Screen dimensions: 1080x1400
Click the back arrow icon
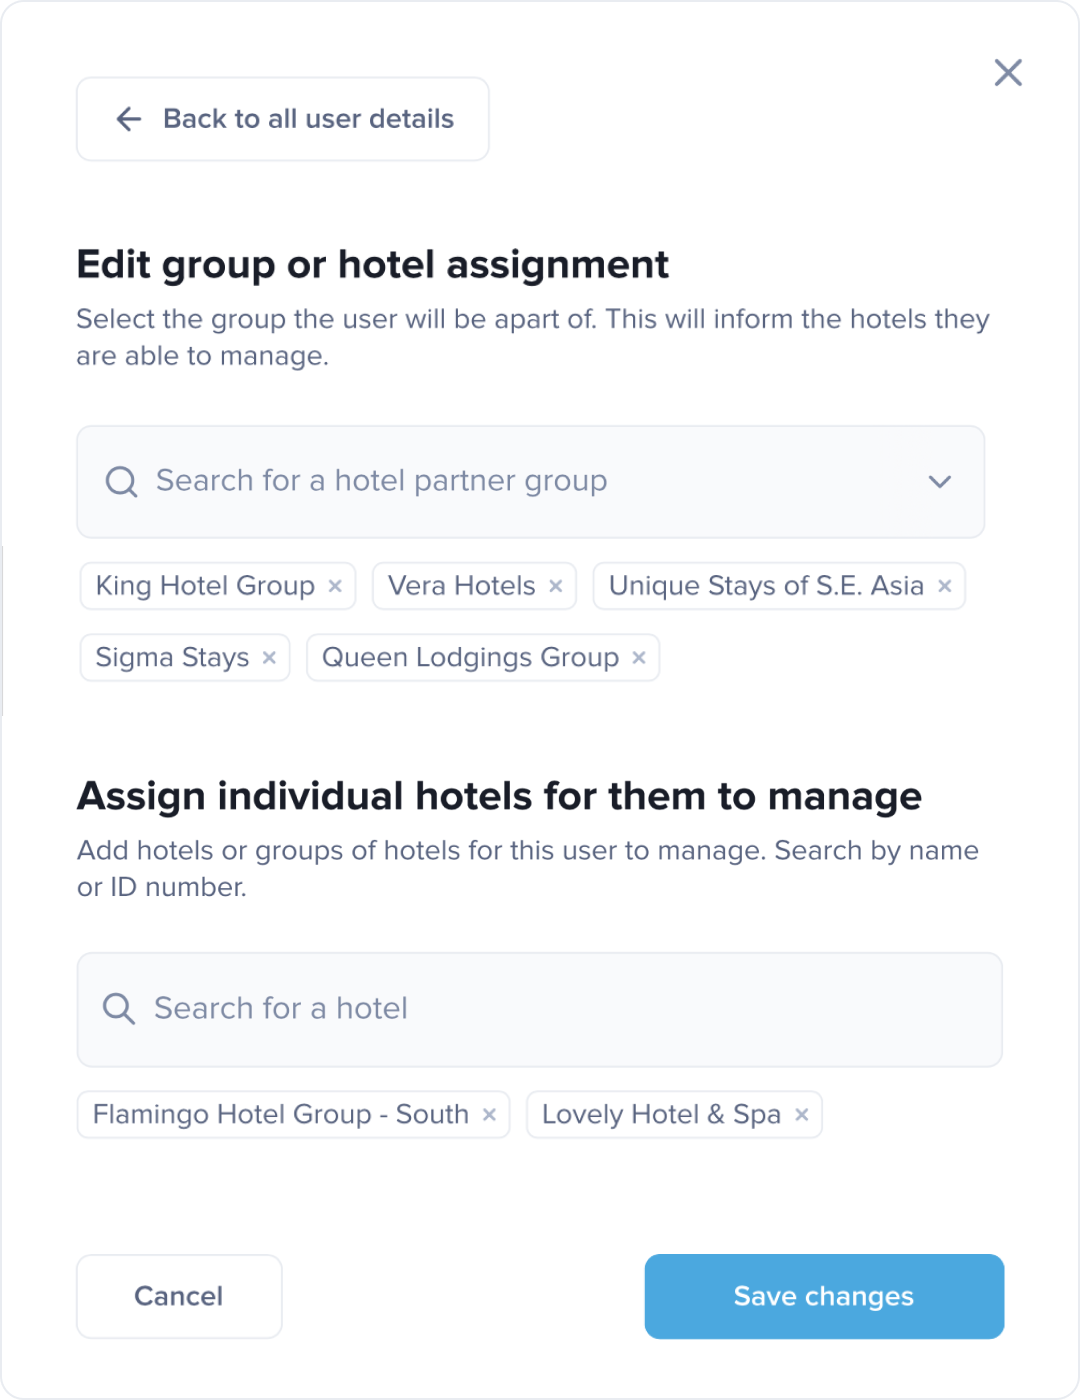(129, 119)
